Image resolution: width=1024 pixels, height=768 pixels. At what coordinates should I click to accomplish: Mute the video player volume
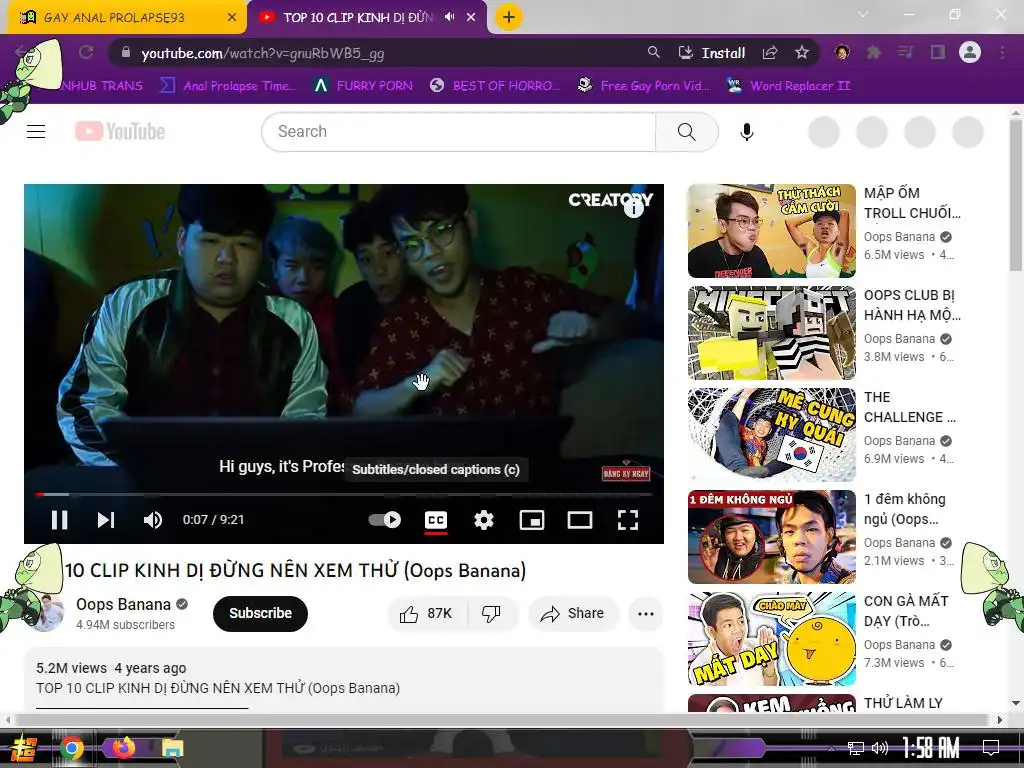pos(152,520)
